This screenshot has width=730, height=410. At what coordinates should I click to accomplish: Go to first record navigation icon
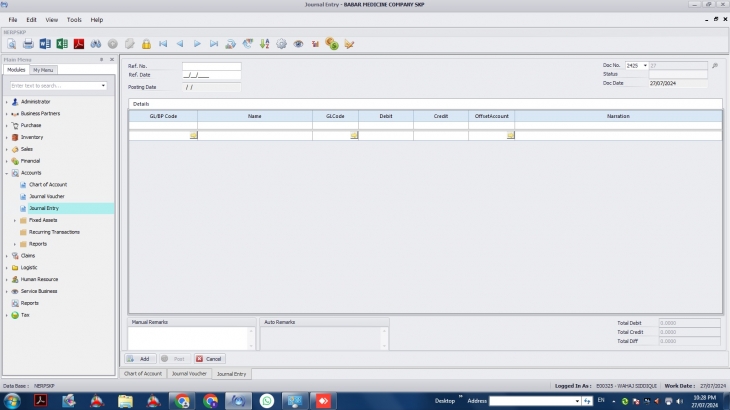coord(163,44)
